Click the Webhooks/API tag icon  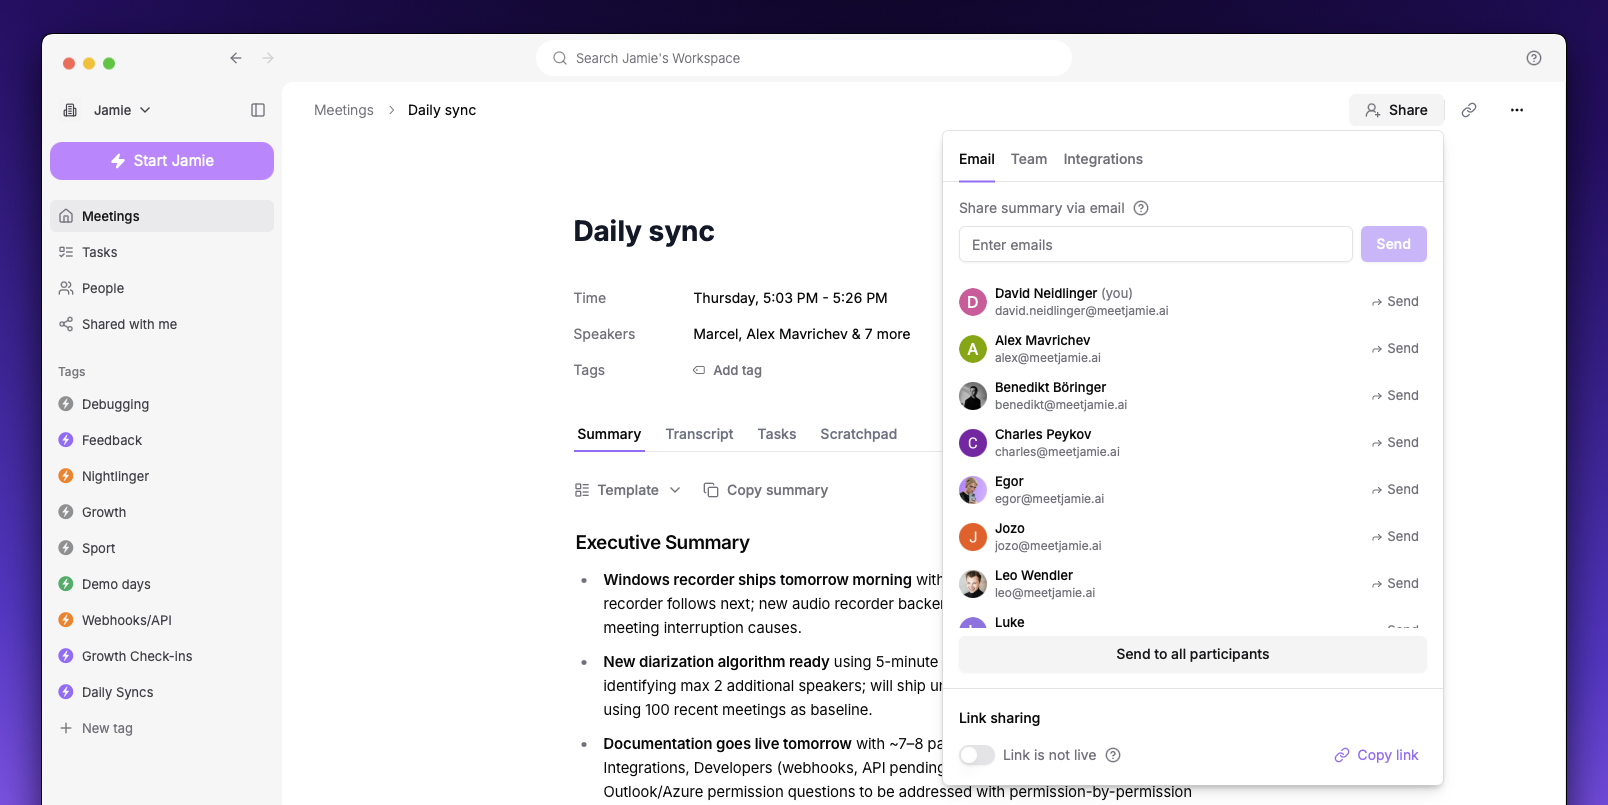(x=66, y=620)
